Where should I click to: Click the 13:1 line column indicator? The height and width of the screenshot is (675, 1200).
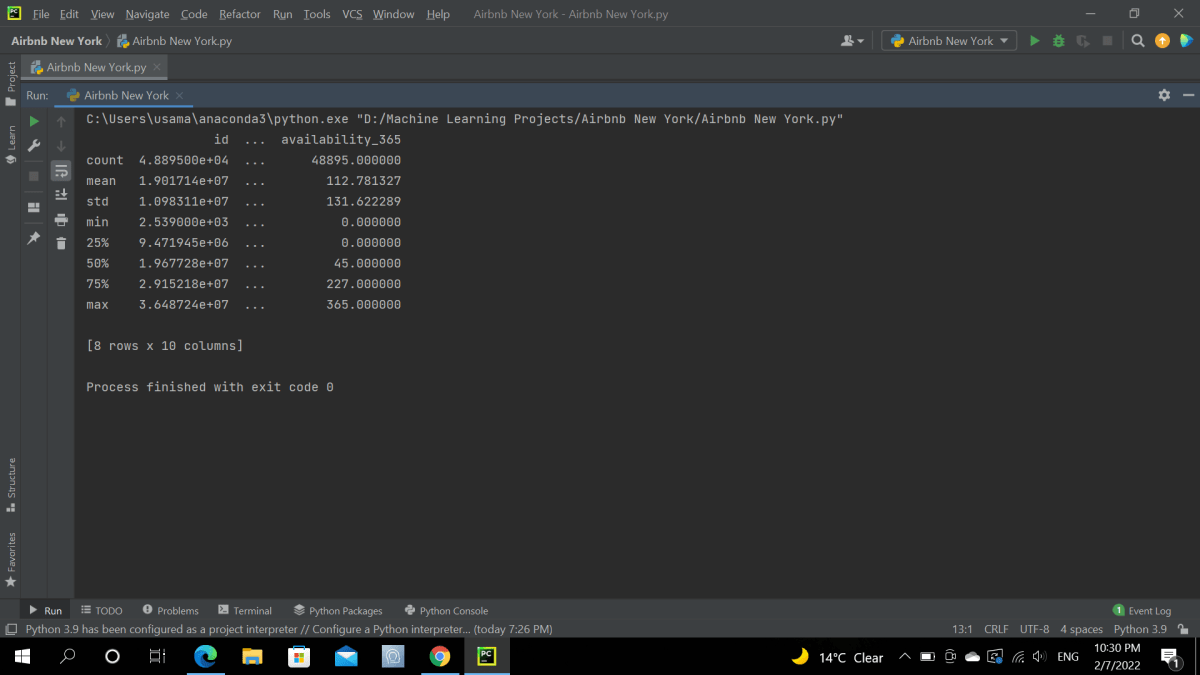pyautogui.click(x=962, y=629)
